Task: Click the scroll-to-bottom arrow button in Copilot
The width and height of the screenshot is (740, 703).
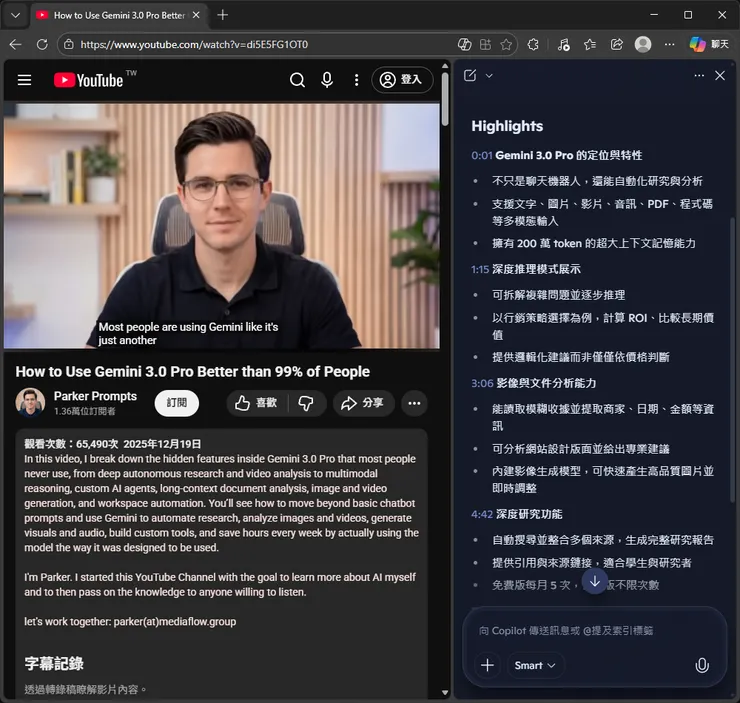Action: tap(595, 581)
